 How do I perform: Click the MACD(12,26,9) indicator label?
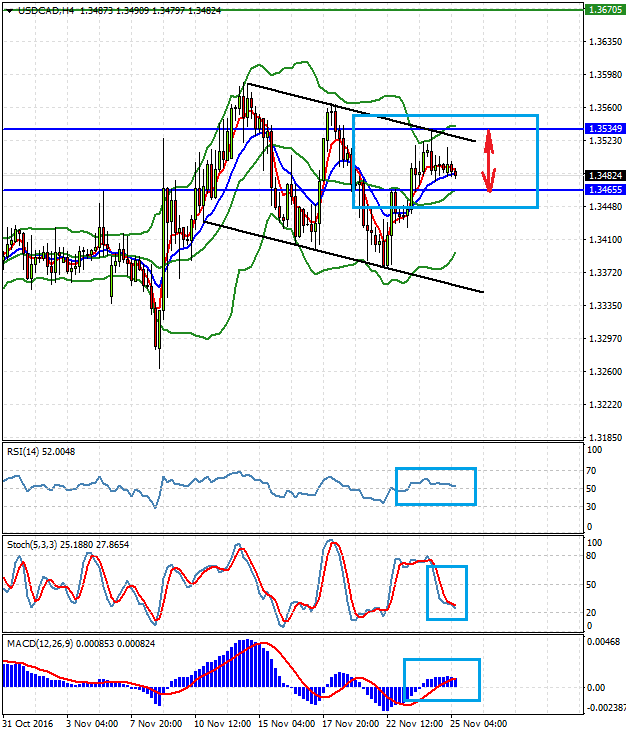[x=81, y=644]
